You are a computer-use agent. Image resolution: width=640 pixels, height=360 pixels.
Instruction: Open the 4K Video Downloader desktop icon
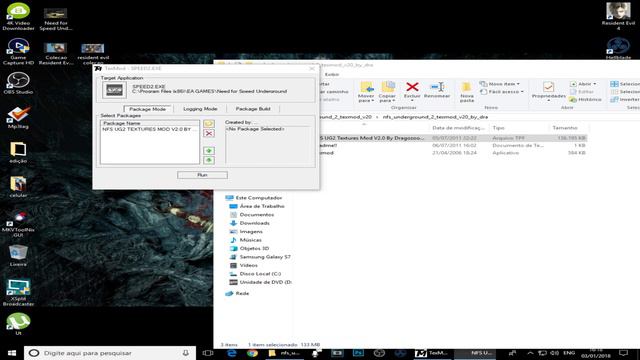(x=18, y=17)
